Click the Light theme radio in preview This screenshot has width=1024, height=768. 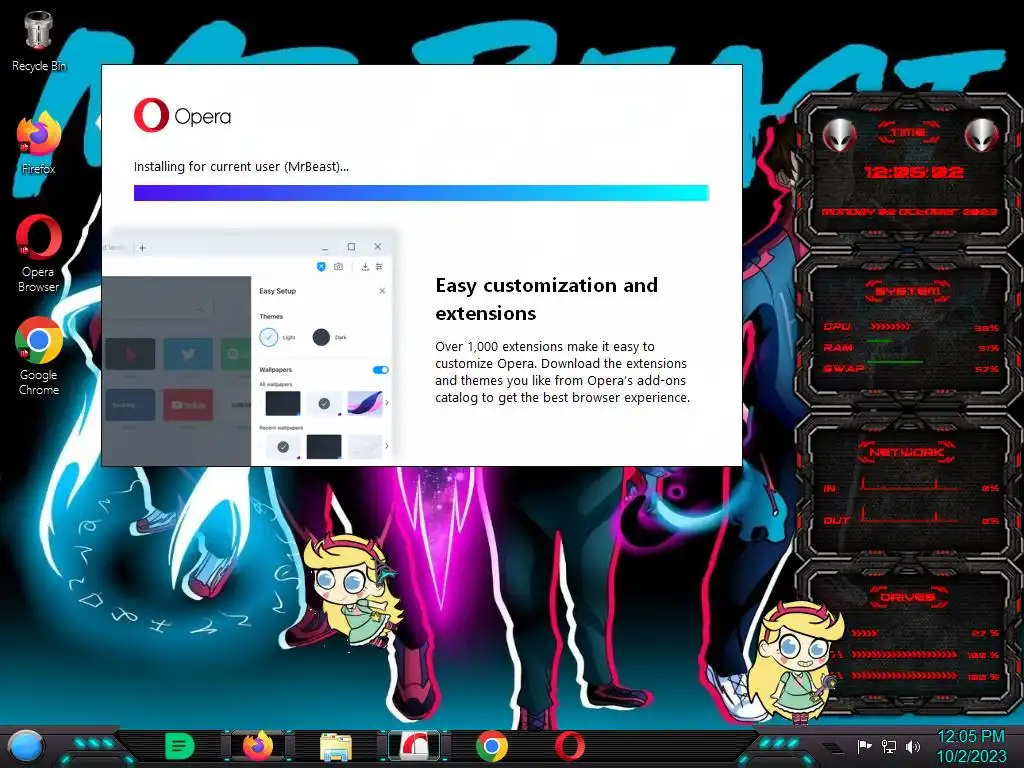coord(268,337)
